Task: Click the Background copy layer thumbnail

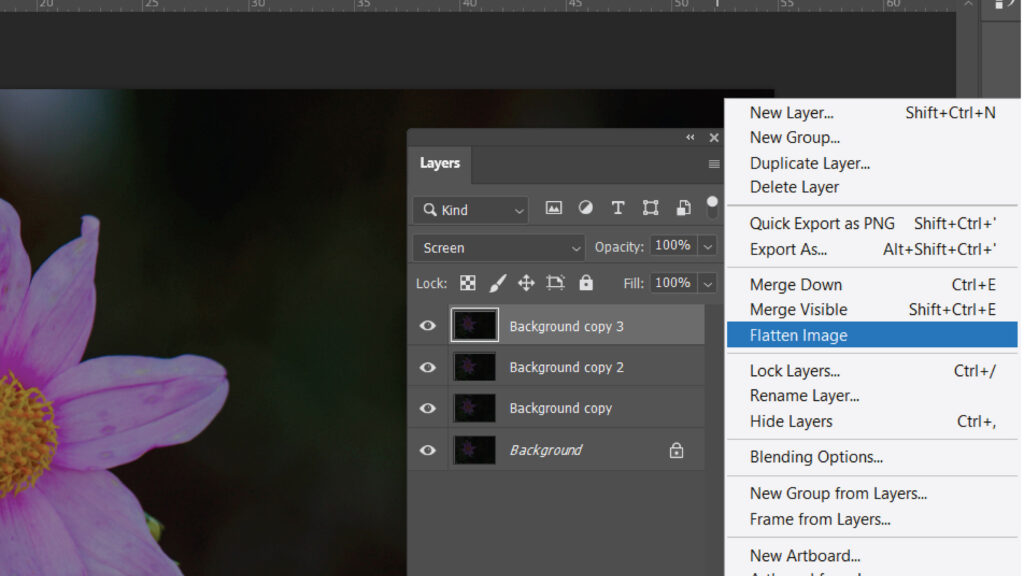Action: [474, 408]
